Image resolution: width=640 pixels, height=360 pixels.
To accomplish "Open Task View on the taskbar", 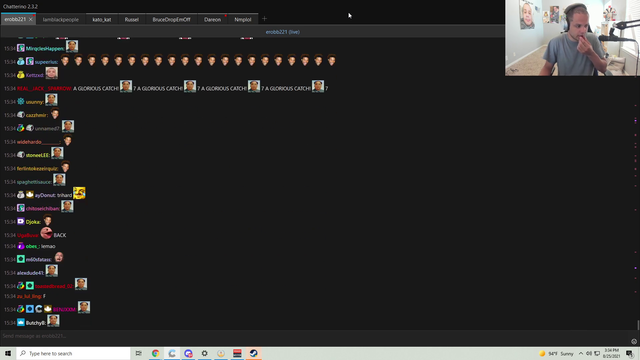I will pyautogui.click(x=138, y=353).
